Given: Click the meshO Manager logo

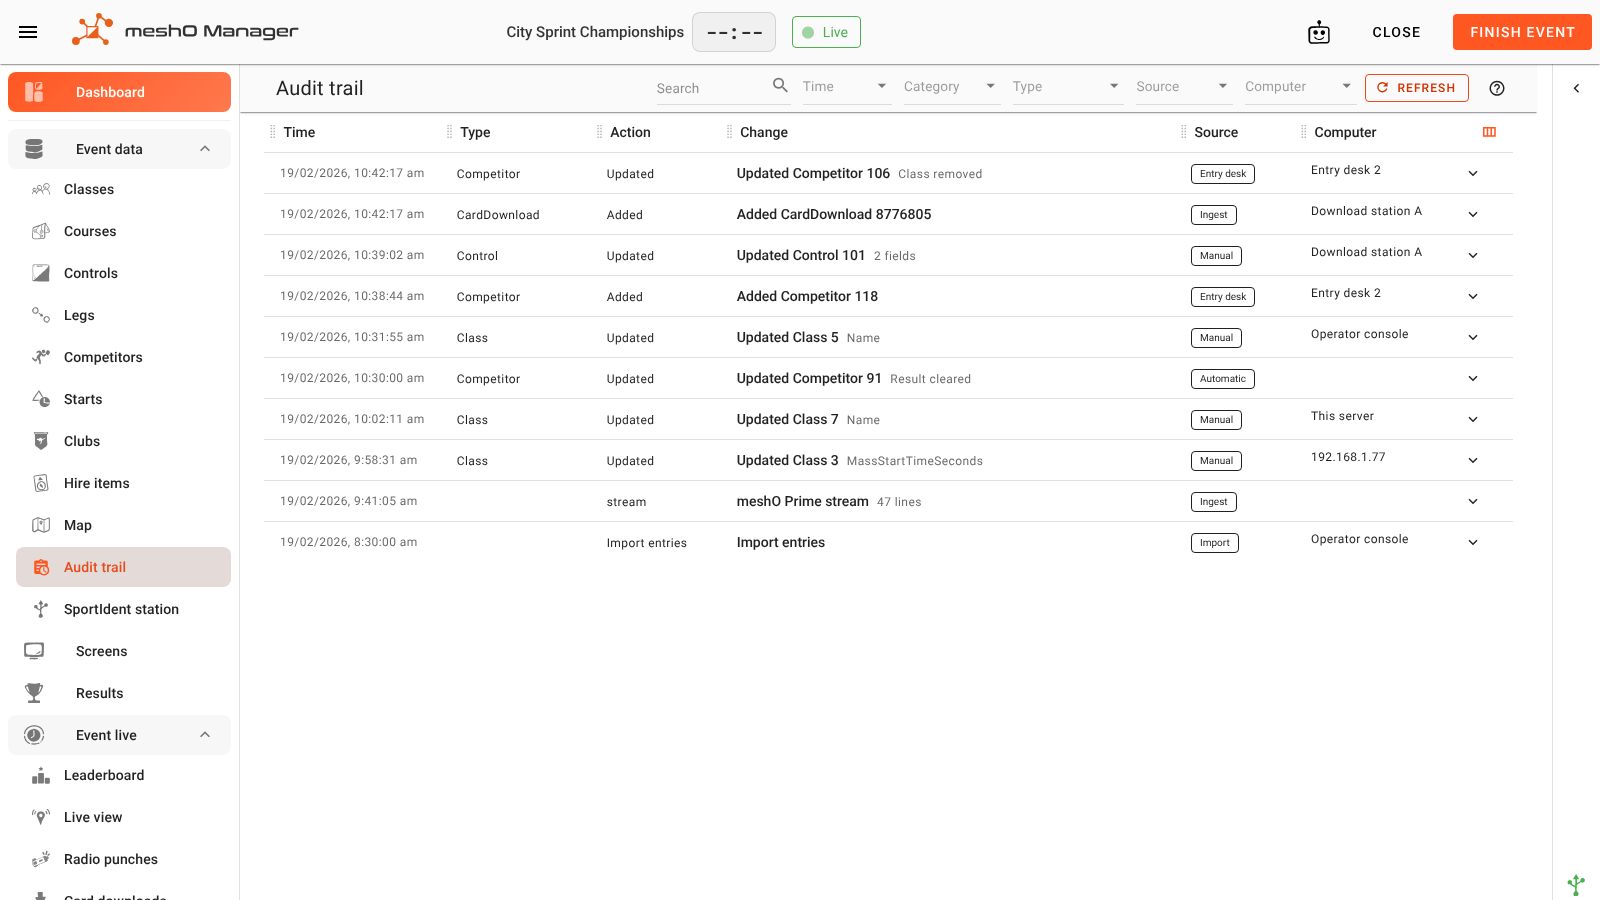Looking at the screenshot, I should click(x=185, y=31).
